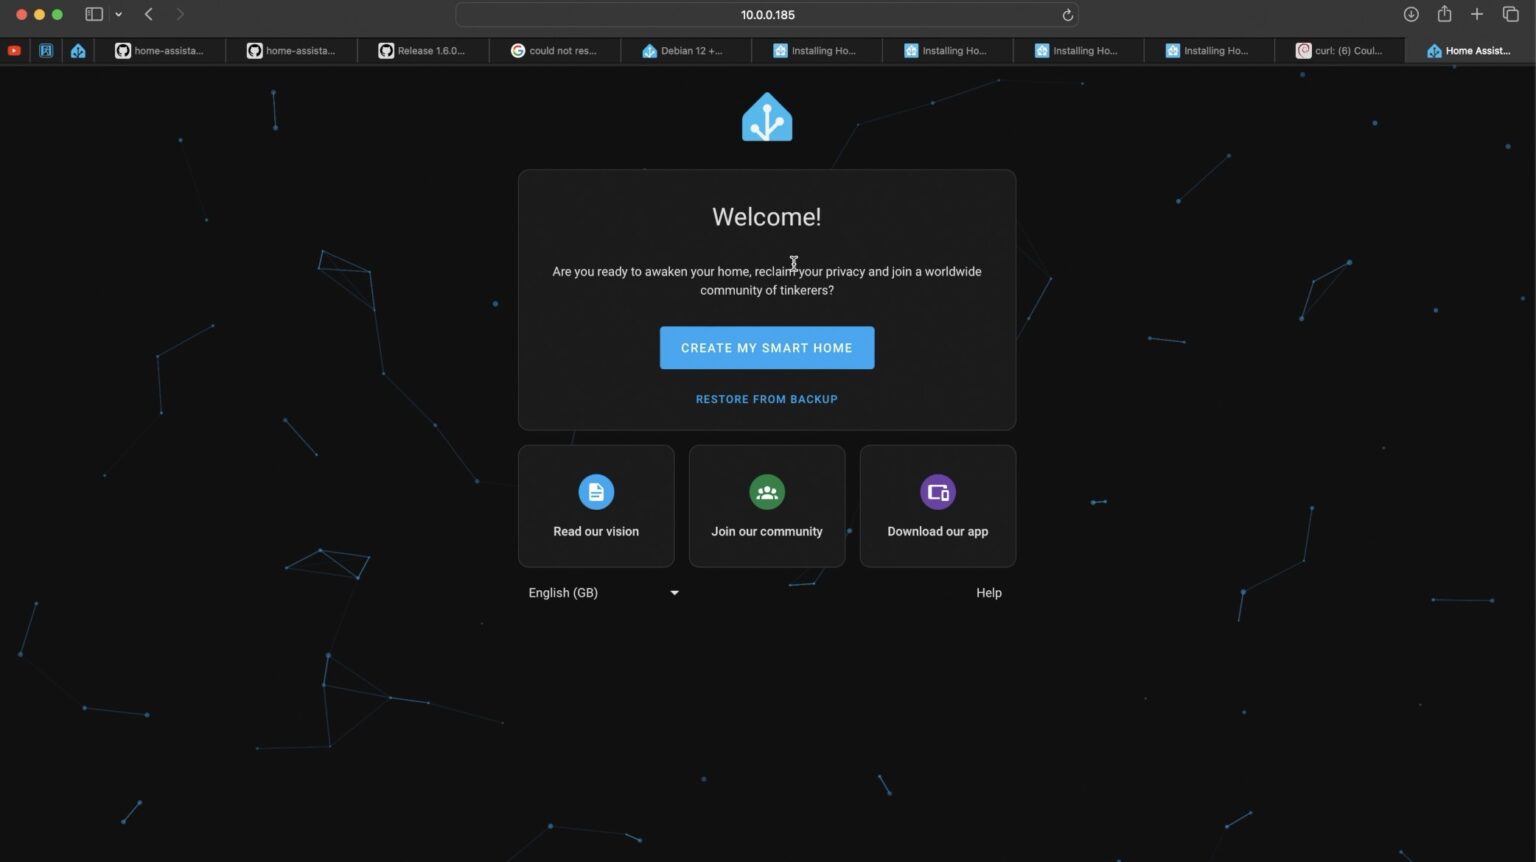
Task: Select the 'Debian 12' browser tab
Action: point(686,50)
